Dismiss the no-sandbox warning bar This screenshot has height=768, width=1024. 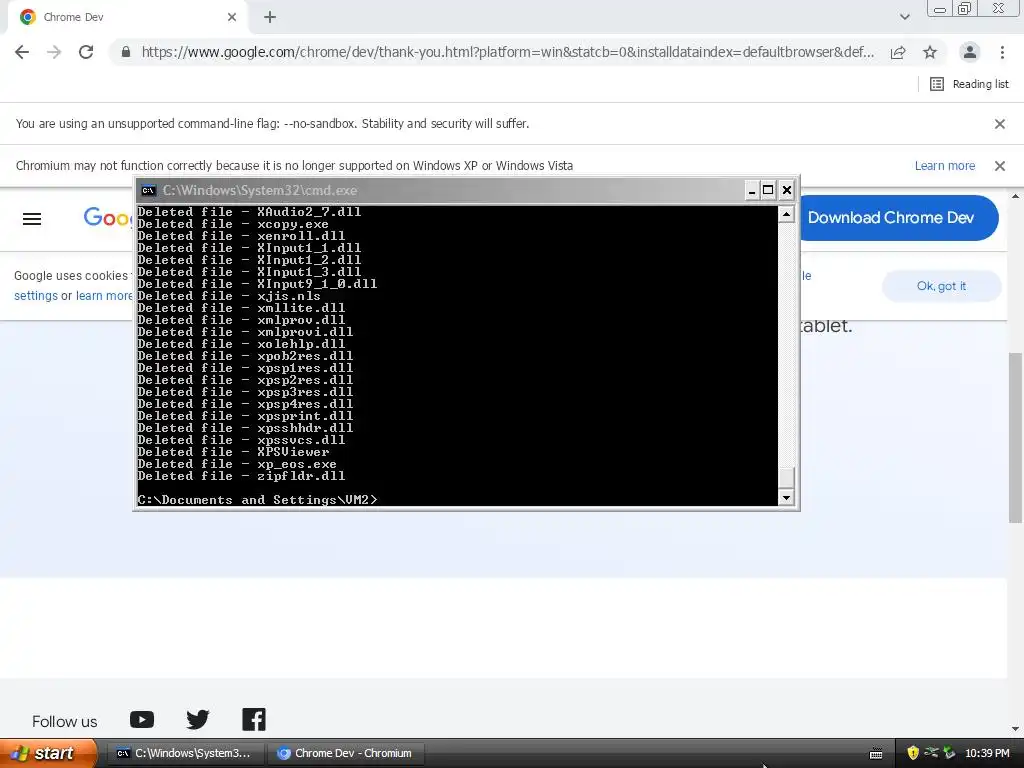[x=1000, y=123]
